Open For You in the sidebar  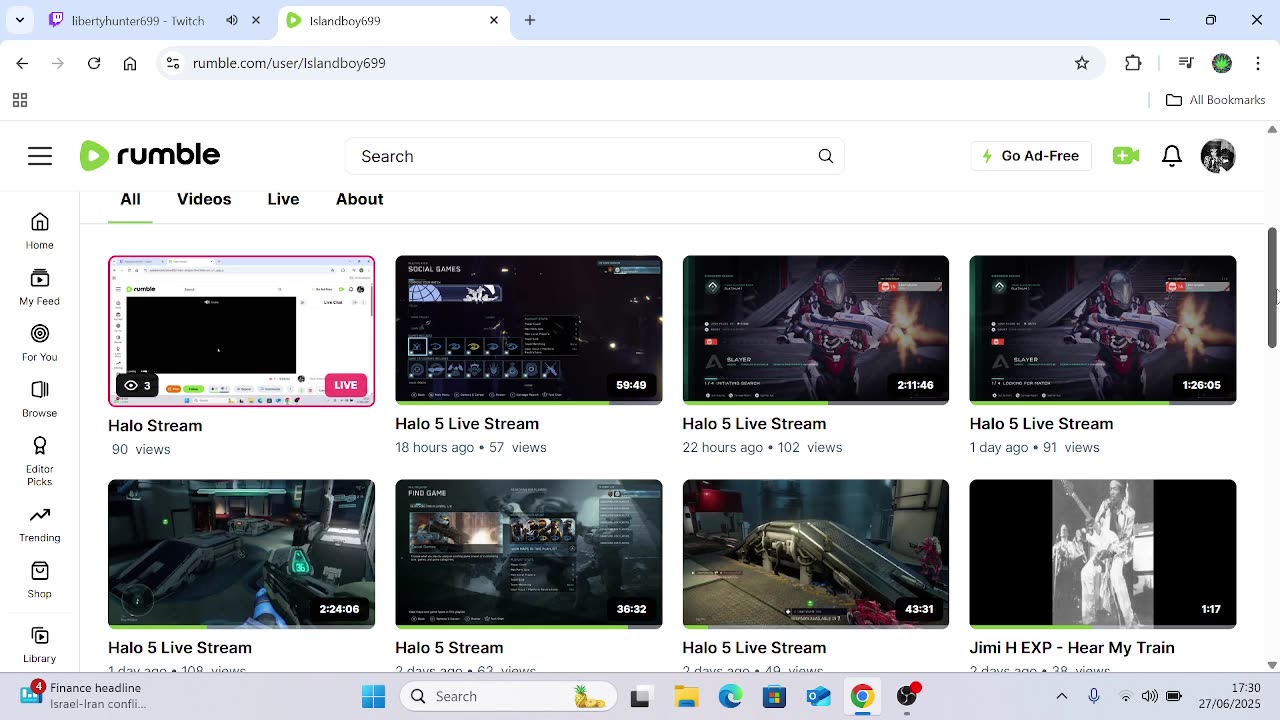coord(40,342)
